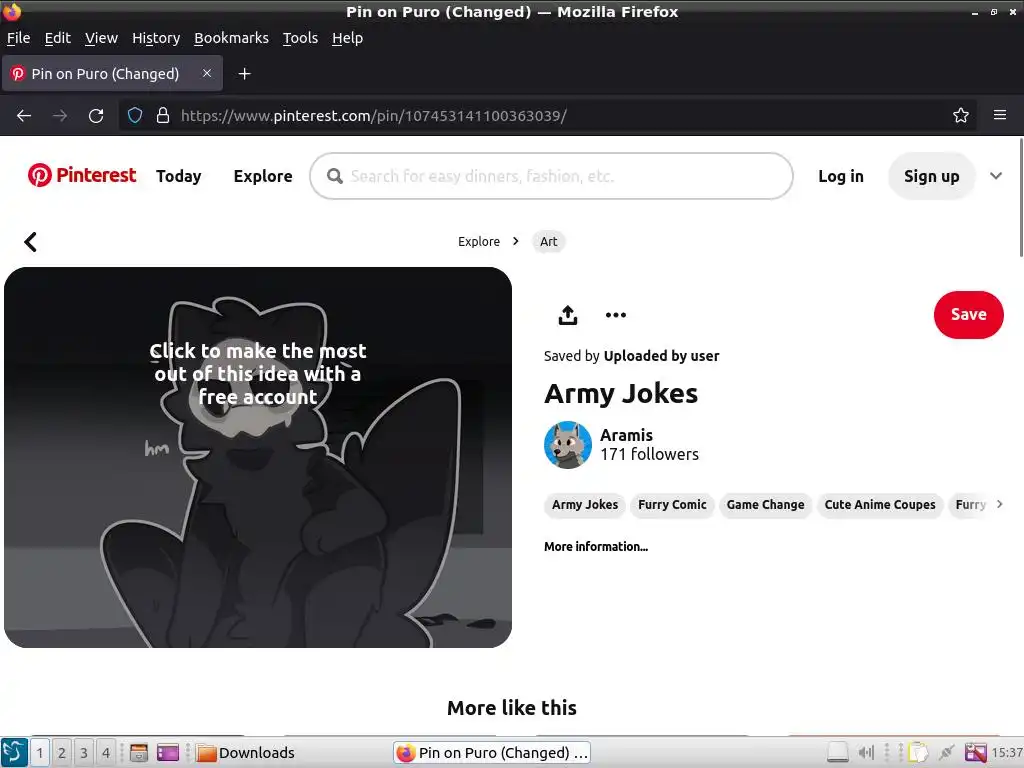
Task: Click the Uploaded by user text
Action: pyautogui.click(x=661, y=356)
